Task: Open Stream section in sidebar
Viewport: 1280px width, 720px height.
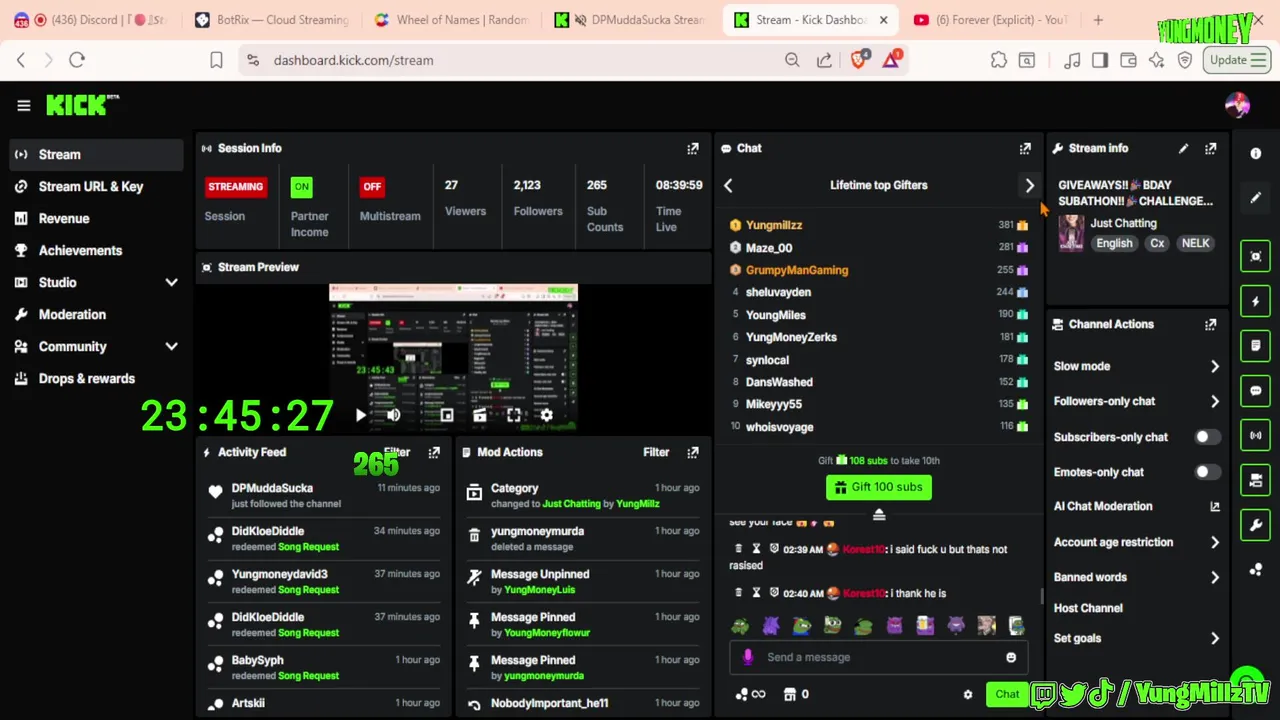Action: click(x=96, y=154)
